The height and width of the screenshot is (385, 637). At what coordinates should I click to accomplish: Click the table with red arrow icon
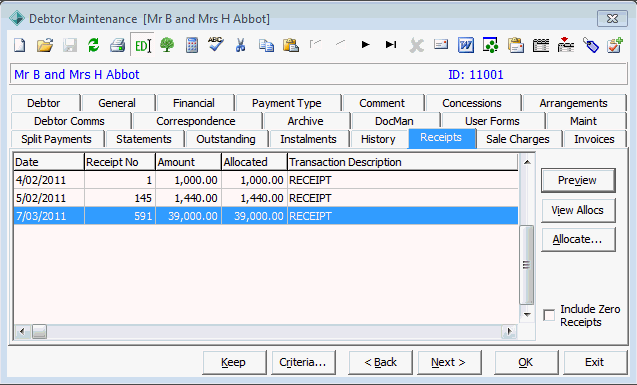click(x=566, y=45)
